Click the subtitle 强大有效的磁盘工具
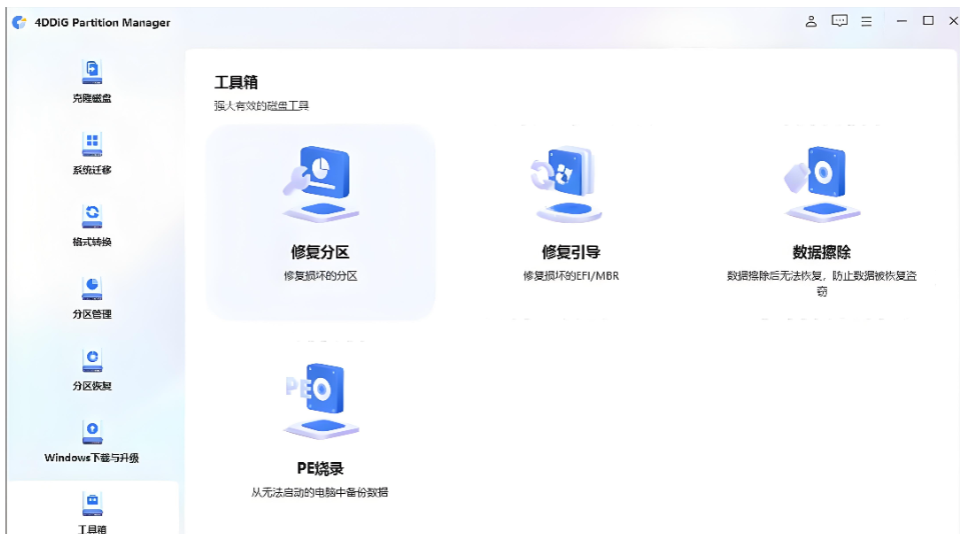The height and width of the screenshot is (534, 967). (x=261, y=106)
